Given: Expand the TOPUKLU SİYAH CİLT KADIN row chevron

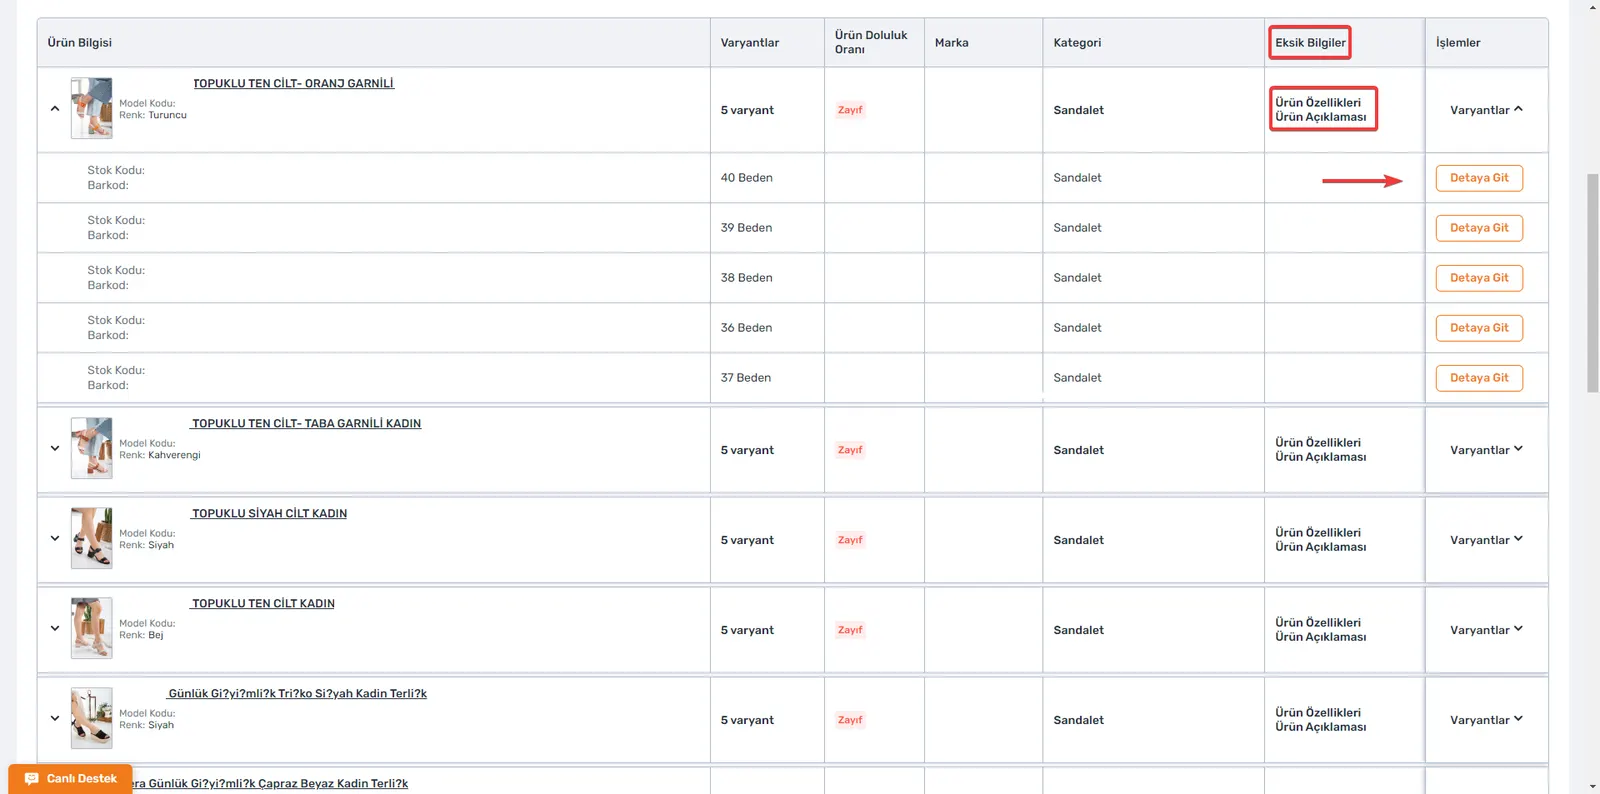Looking at the screenshot, I should click(55, 539).
